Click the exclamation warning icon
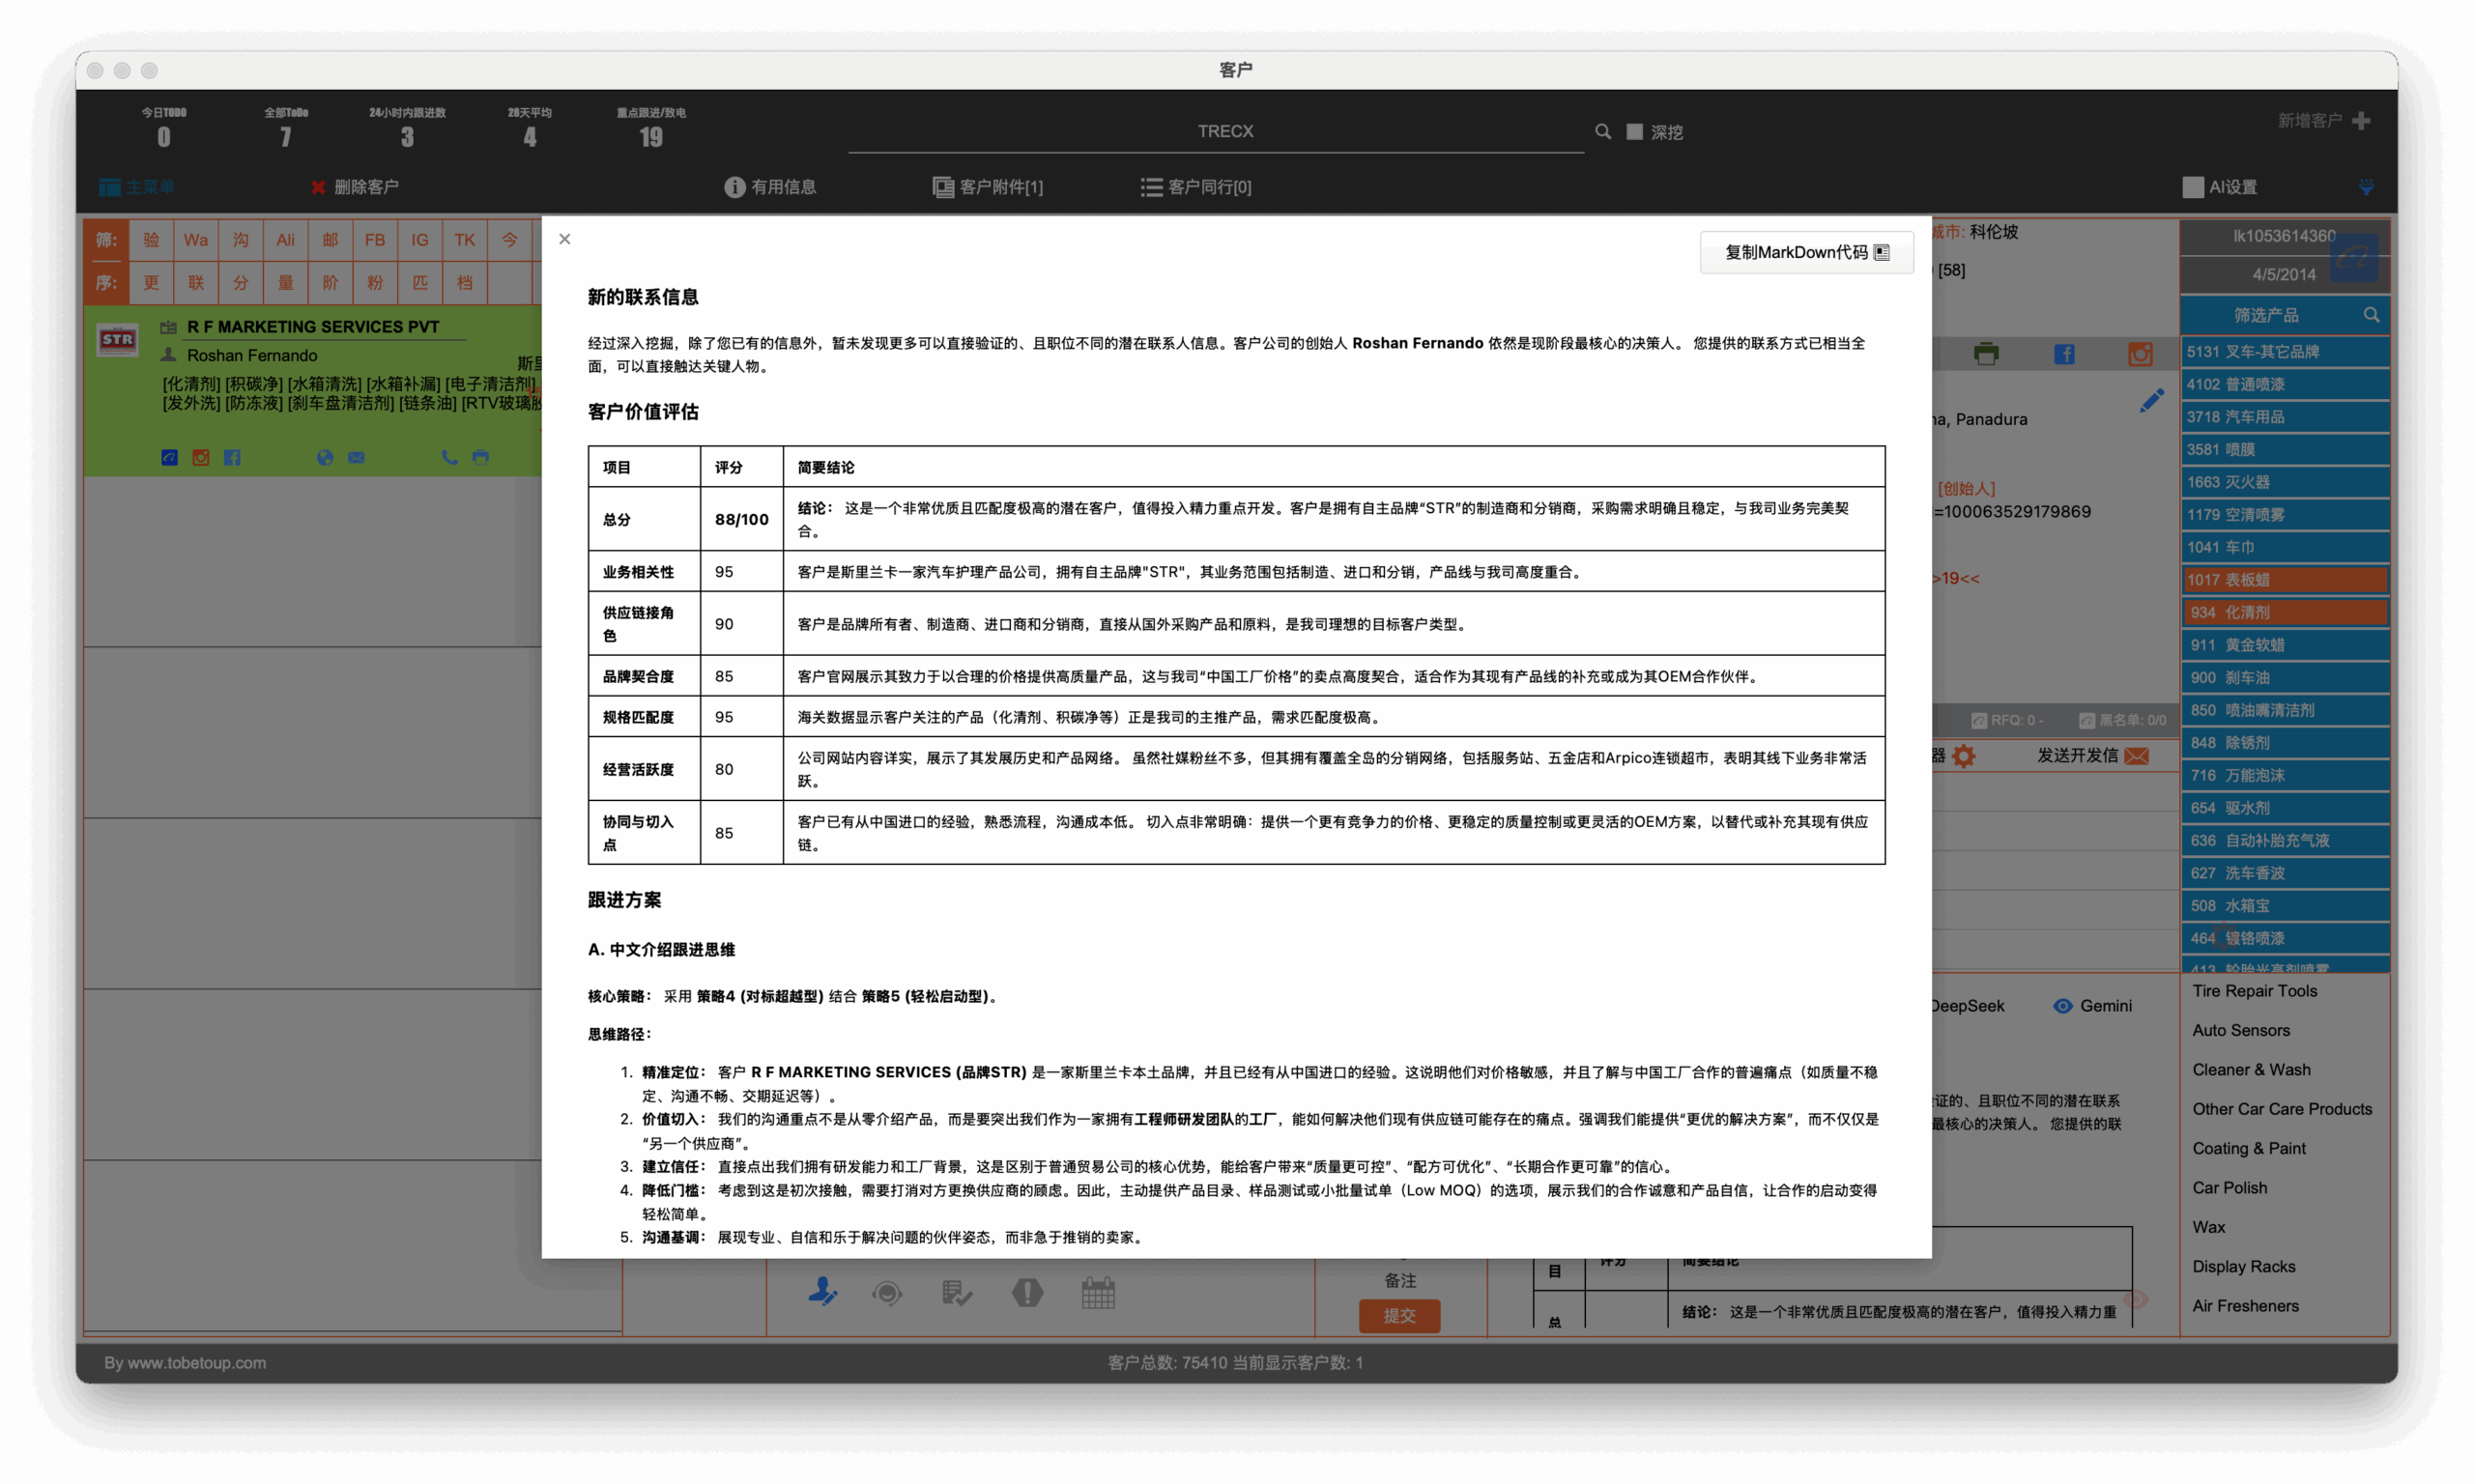Image resolution: width=2474 pixels, height=1484 pixels. click(1027, 1293)
